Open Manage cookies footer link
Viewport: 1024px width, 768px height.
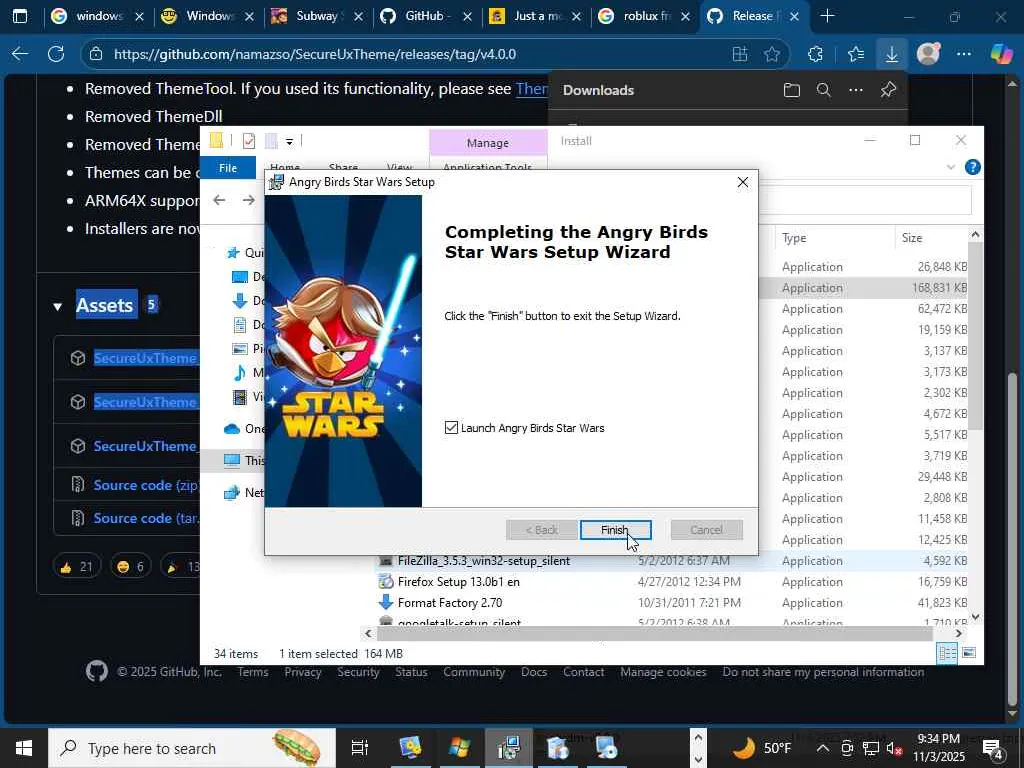pos(663,672)
